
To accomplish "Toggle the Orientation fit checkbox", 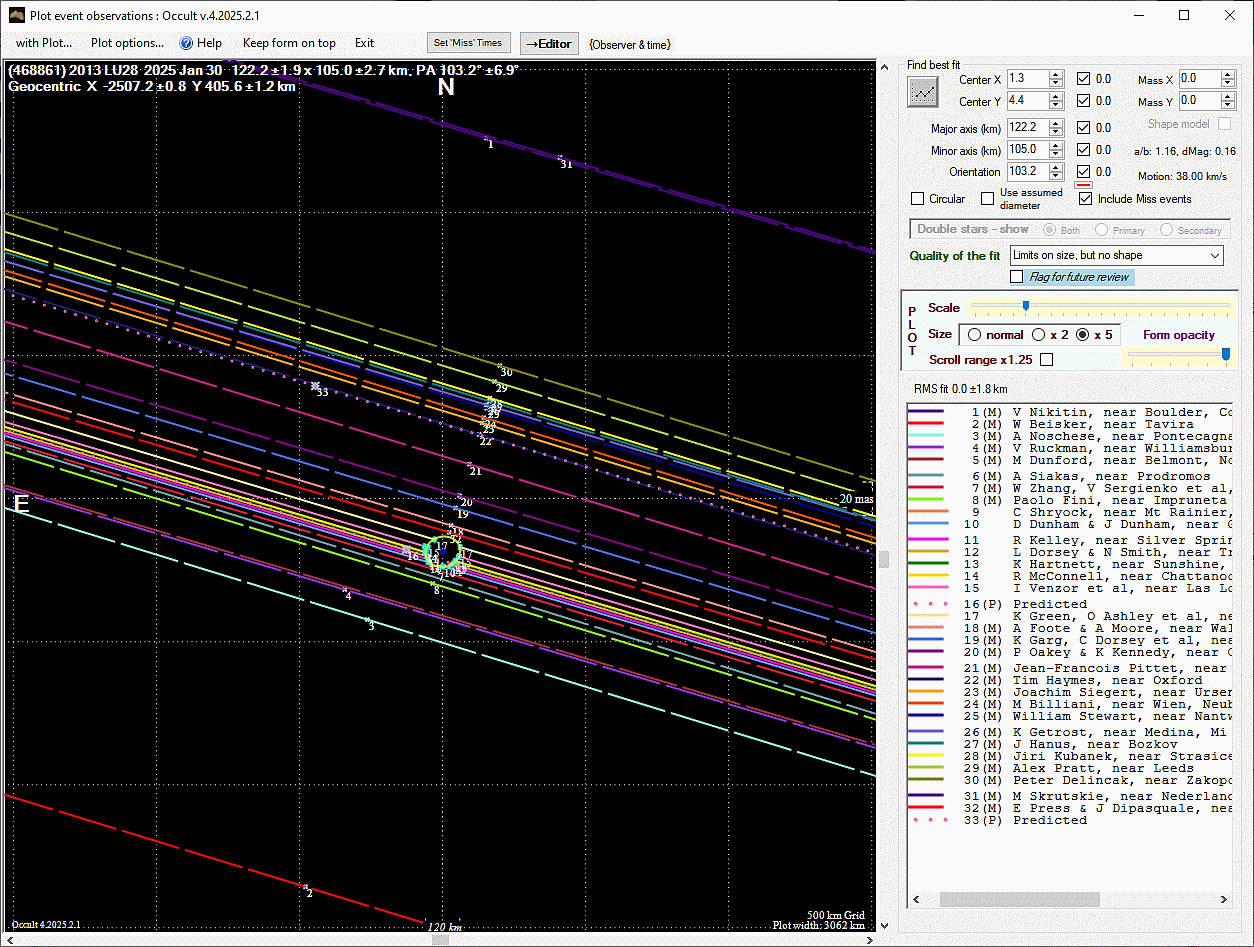I will 1084,172.
